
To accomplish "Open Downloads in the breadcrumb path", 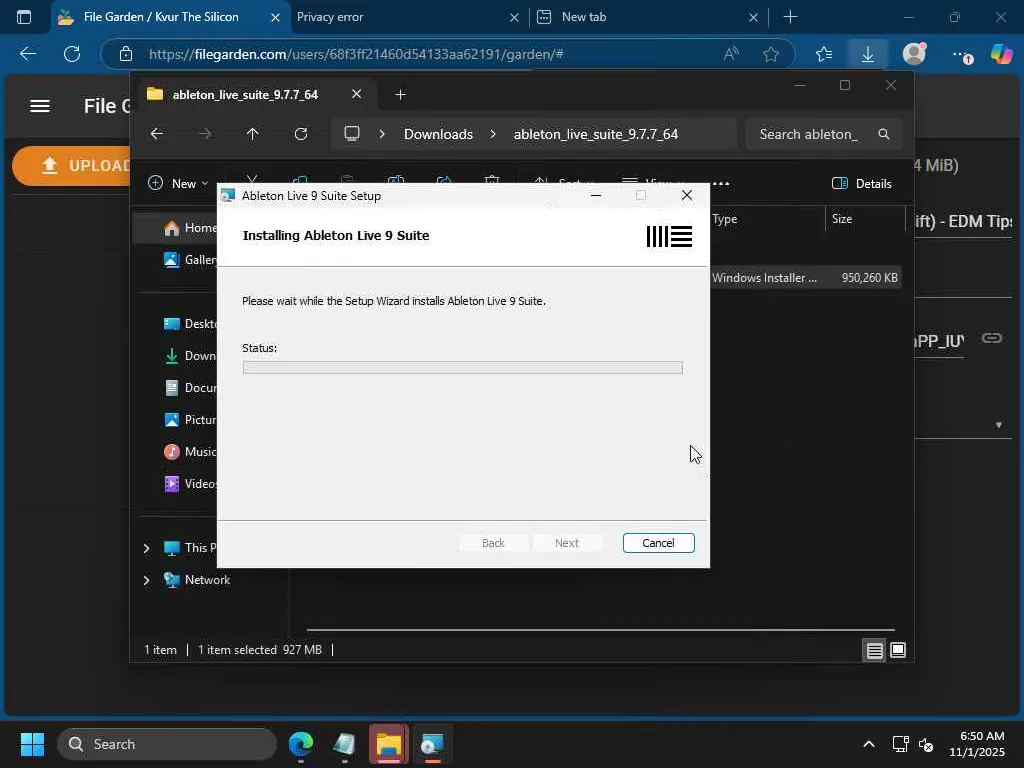I will [438, 134].
